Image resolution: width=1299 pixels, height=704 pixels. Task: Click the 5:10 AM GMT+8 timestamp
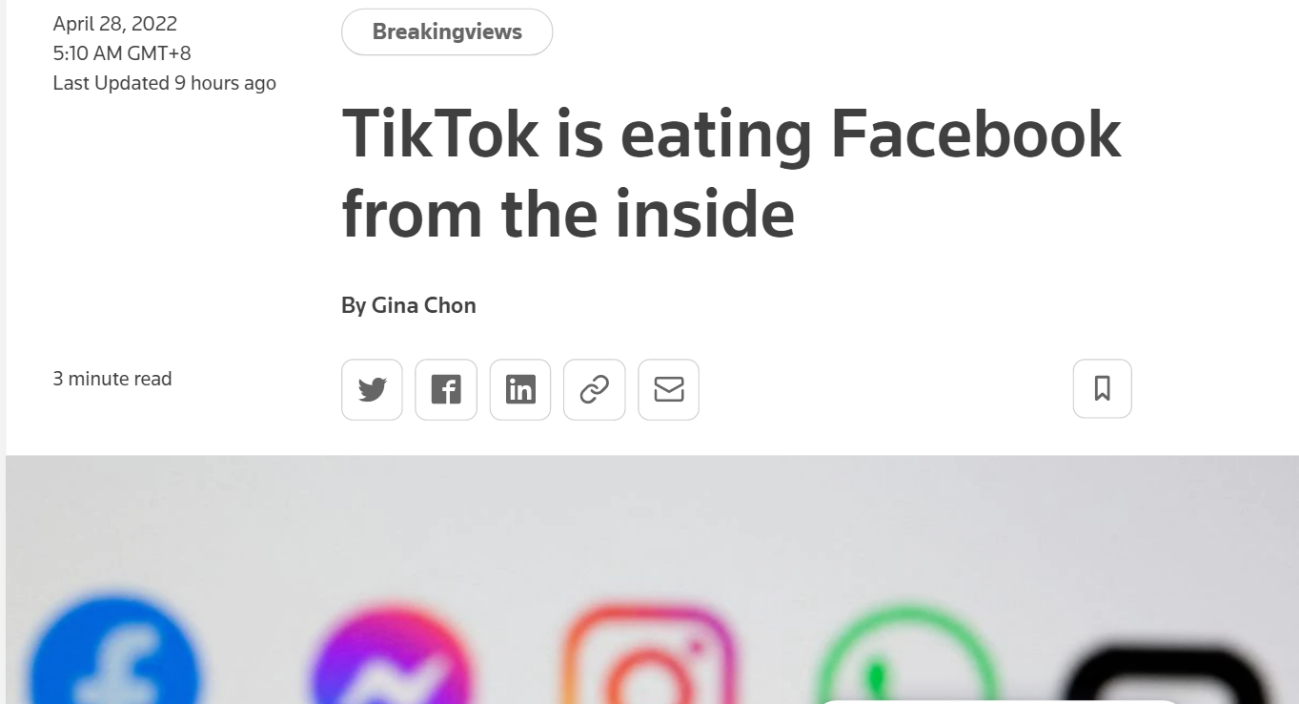tap(121, 53)
